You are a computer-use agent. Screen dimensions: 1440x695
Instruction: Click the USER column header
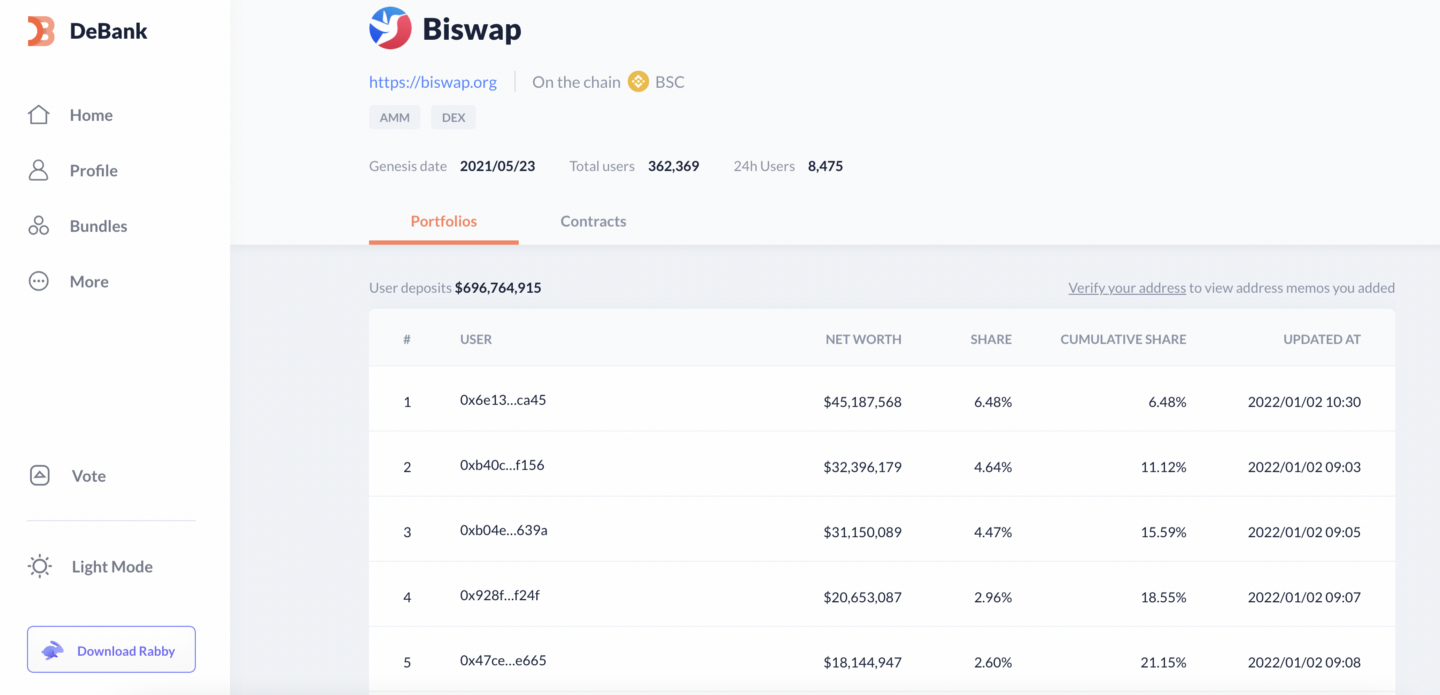point(476,339)
